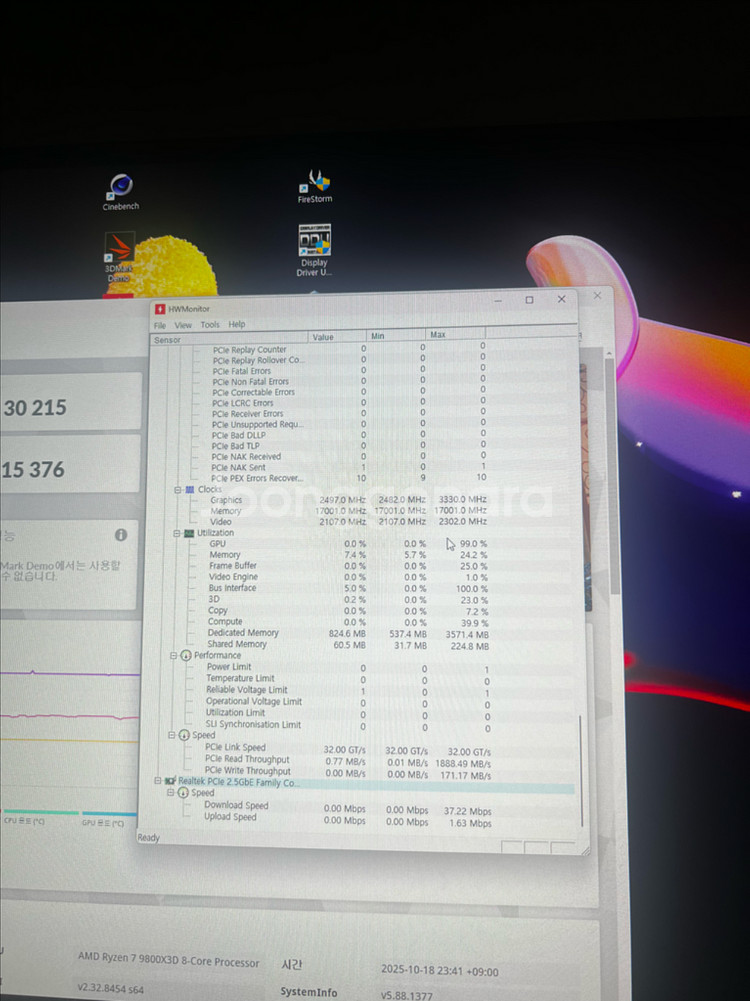Click the Utilization category icon
The width and height of the screenshot is (750, 1001).
188,533
